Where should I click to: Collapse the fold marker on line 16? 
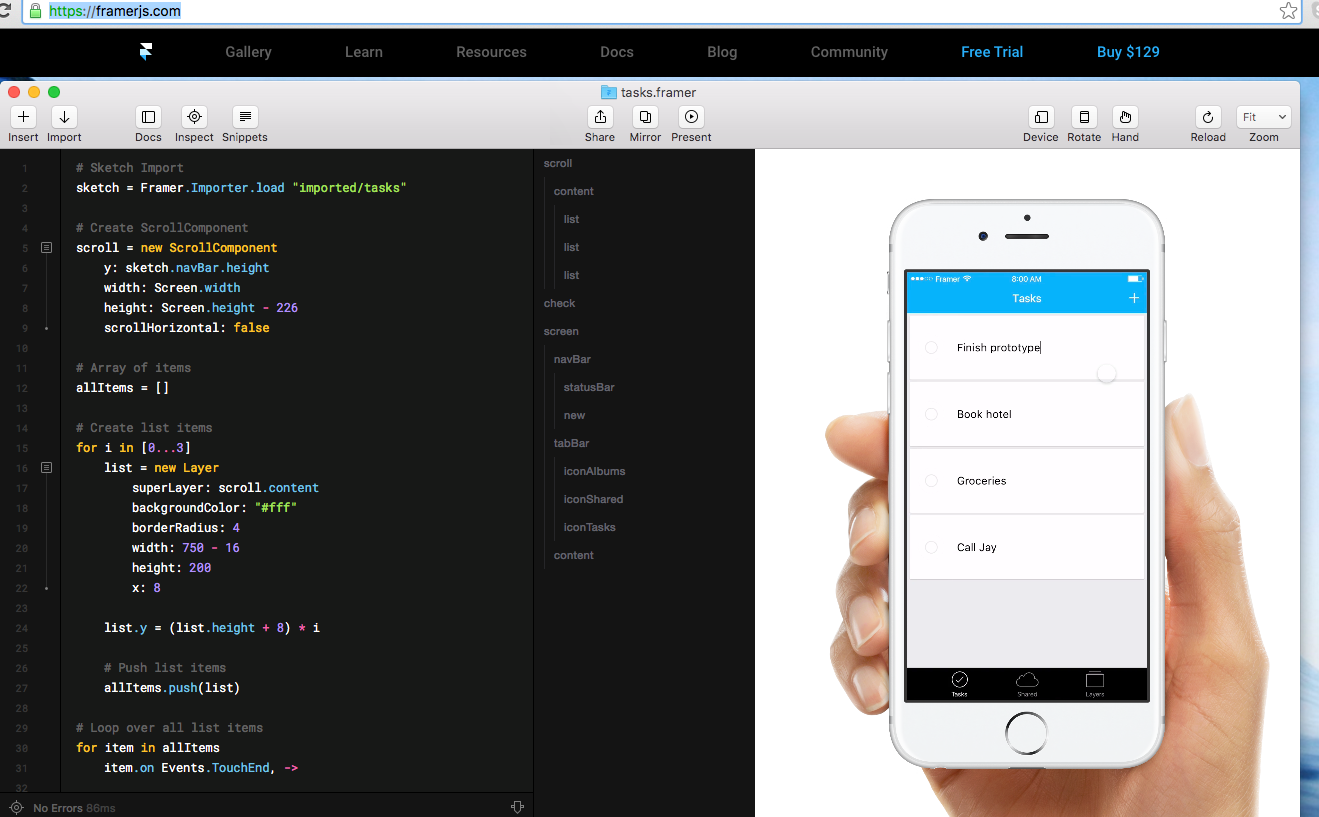coord(46,467)
